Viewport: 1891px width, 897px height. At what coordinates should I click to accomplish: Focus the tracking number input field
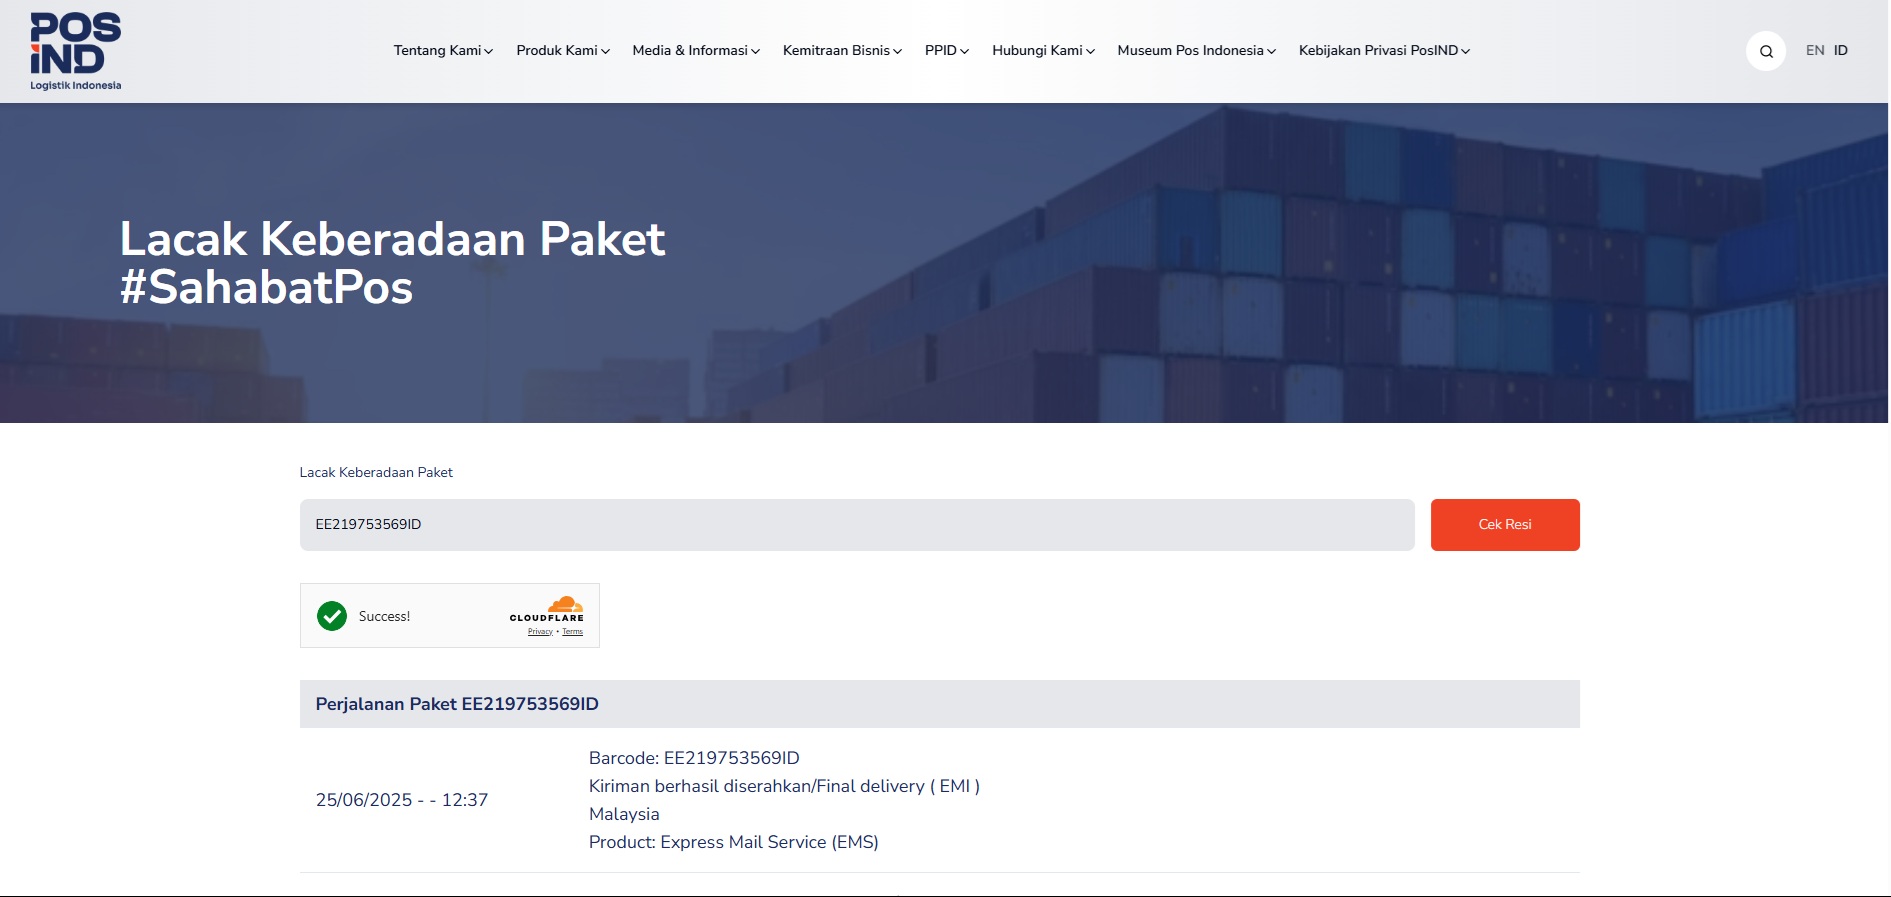(857, 525)
